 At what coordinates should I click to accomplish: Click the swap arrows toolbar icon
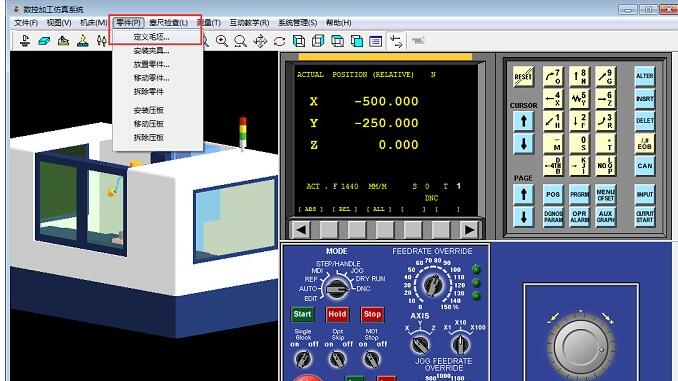tap(396, 41)
